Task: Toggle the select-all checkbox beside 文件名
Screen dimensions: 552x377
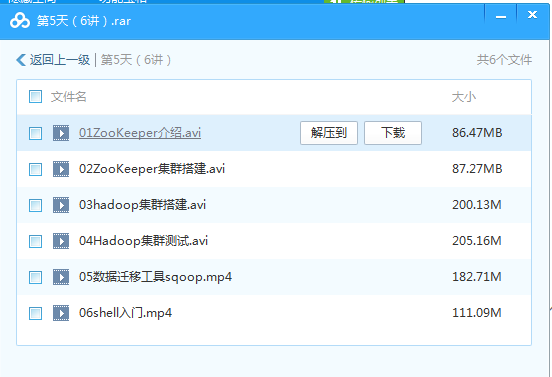Action: click(36, 96)
